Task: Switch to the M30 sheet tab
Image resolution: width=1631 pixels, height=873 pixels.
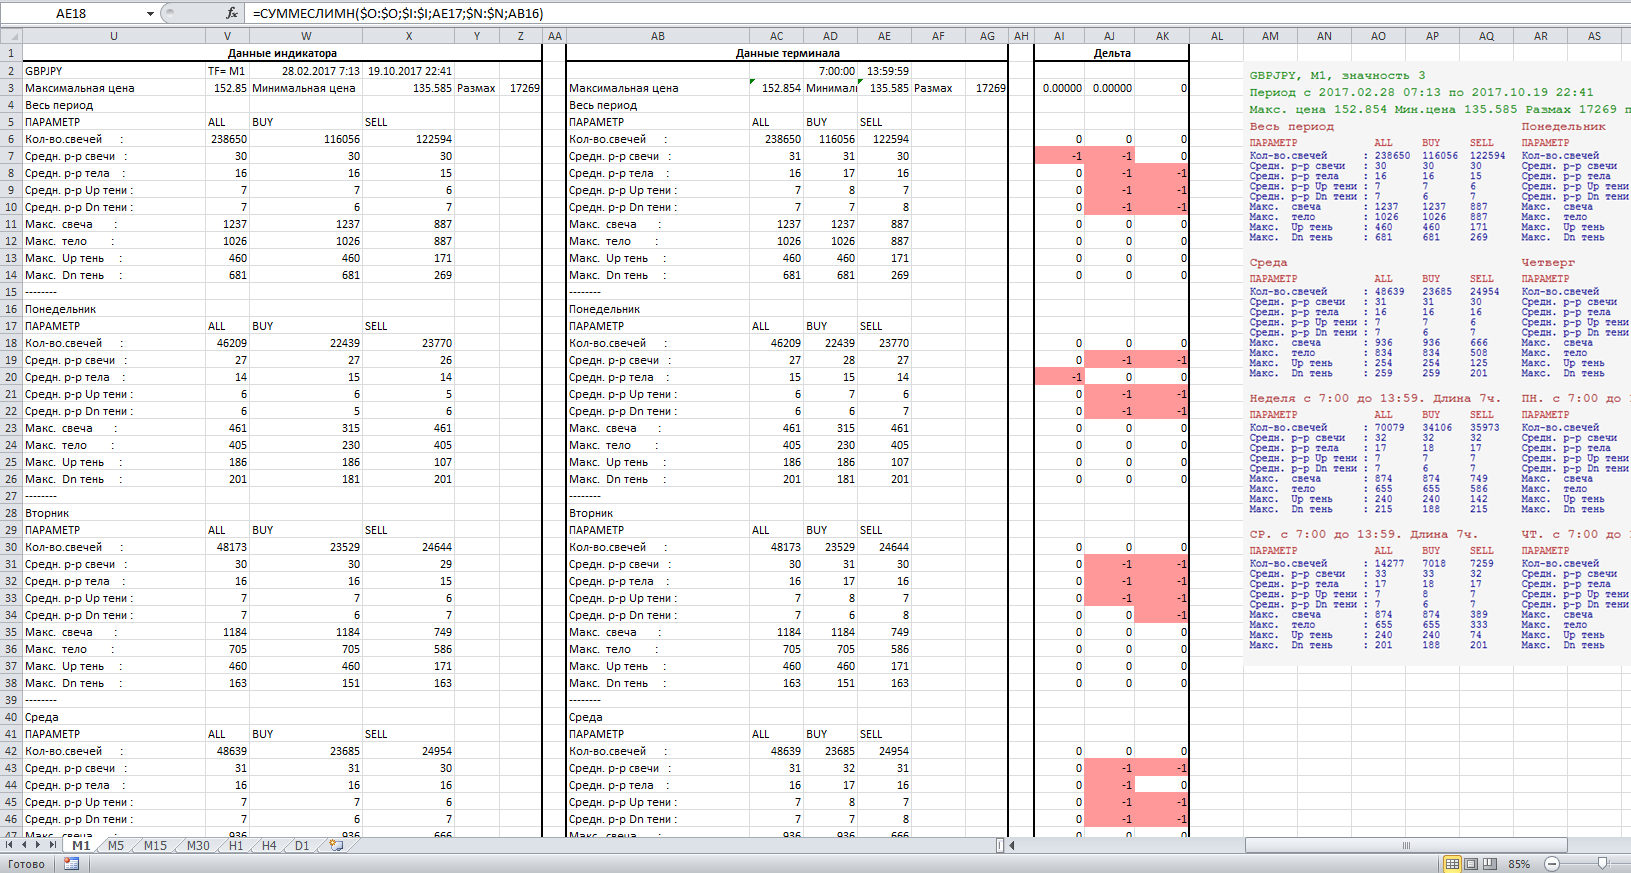Action: point(198,846)
